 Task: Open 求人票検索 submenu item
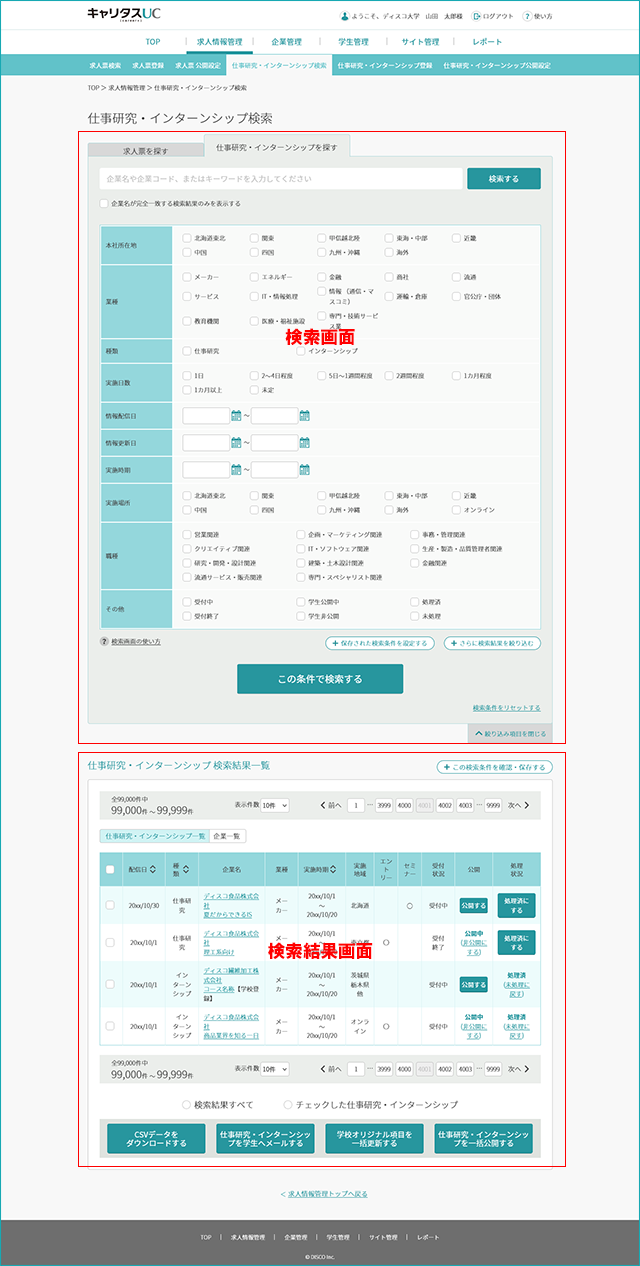105,65
